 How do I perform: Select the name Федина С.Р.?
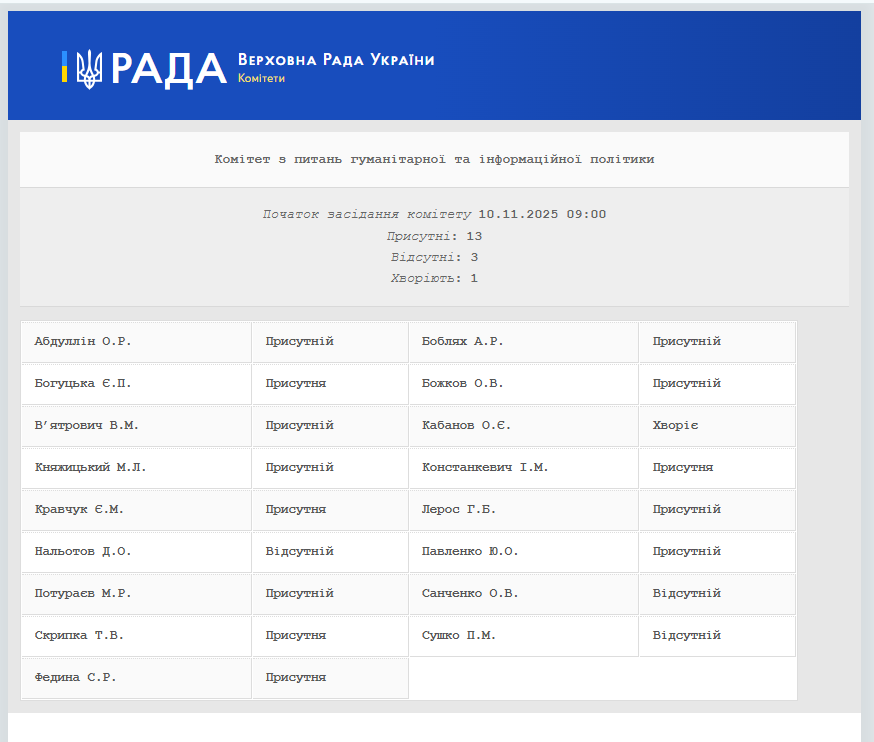click(x=75, y=677)
